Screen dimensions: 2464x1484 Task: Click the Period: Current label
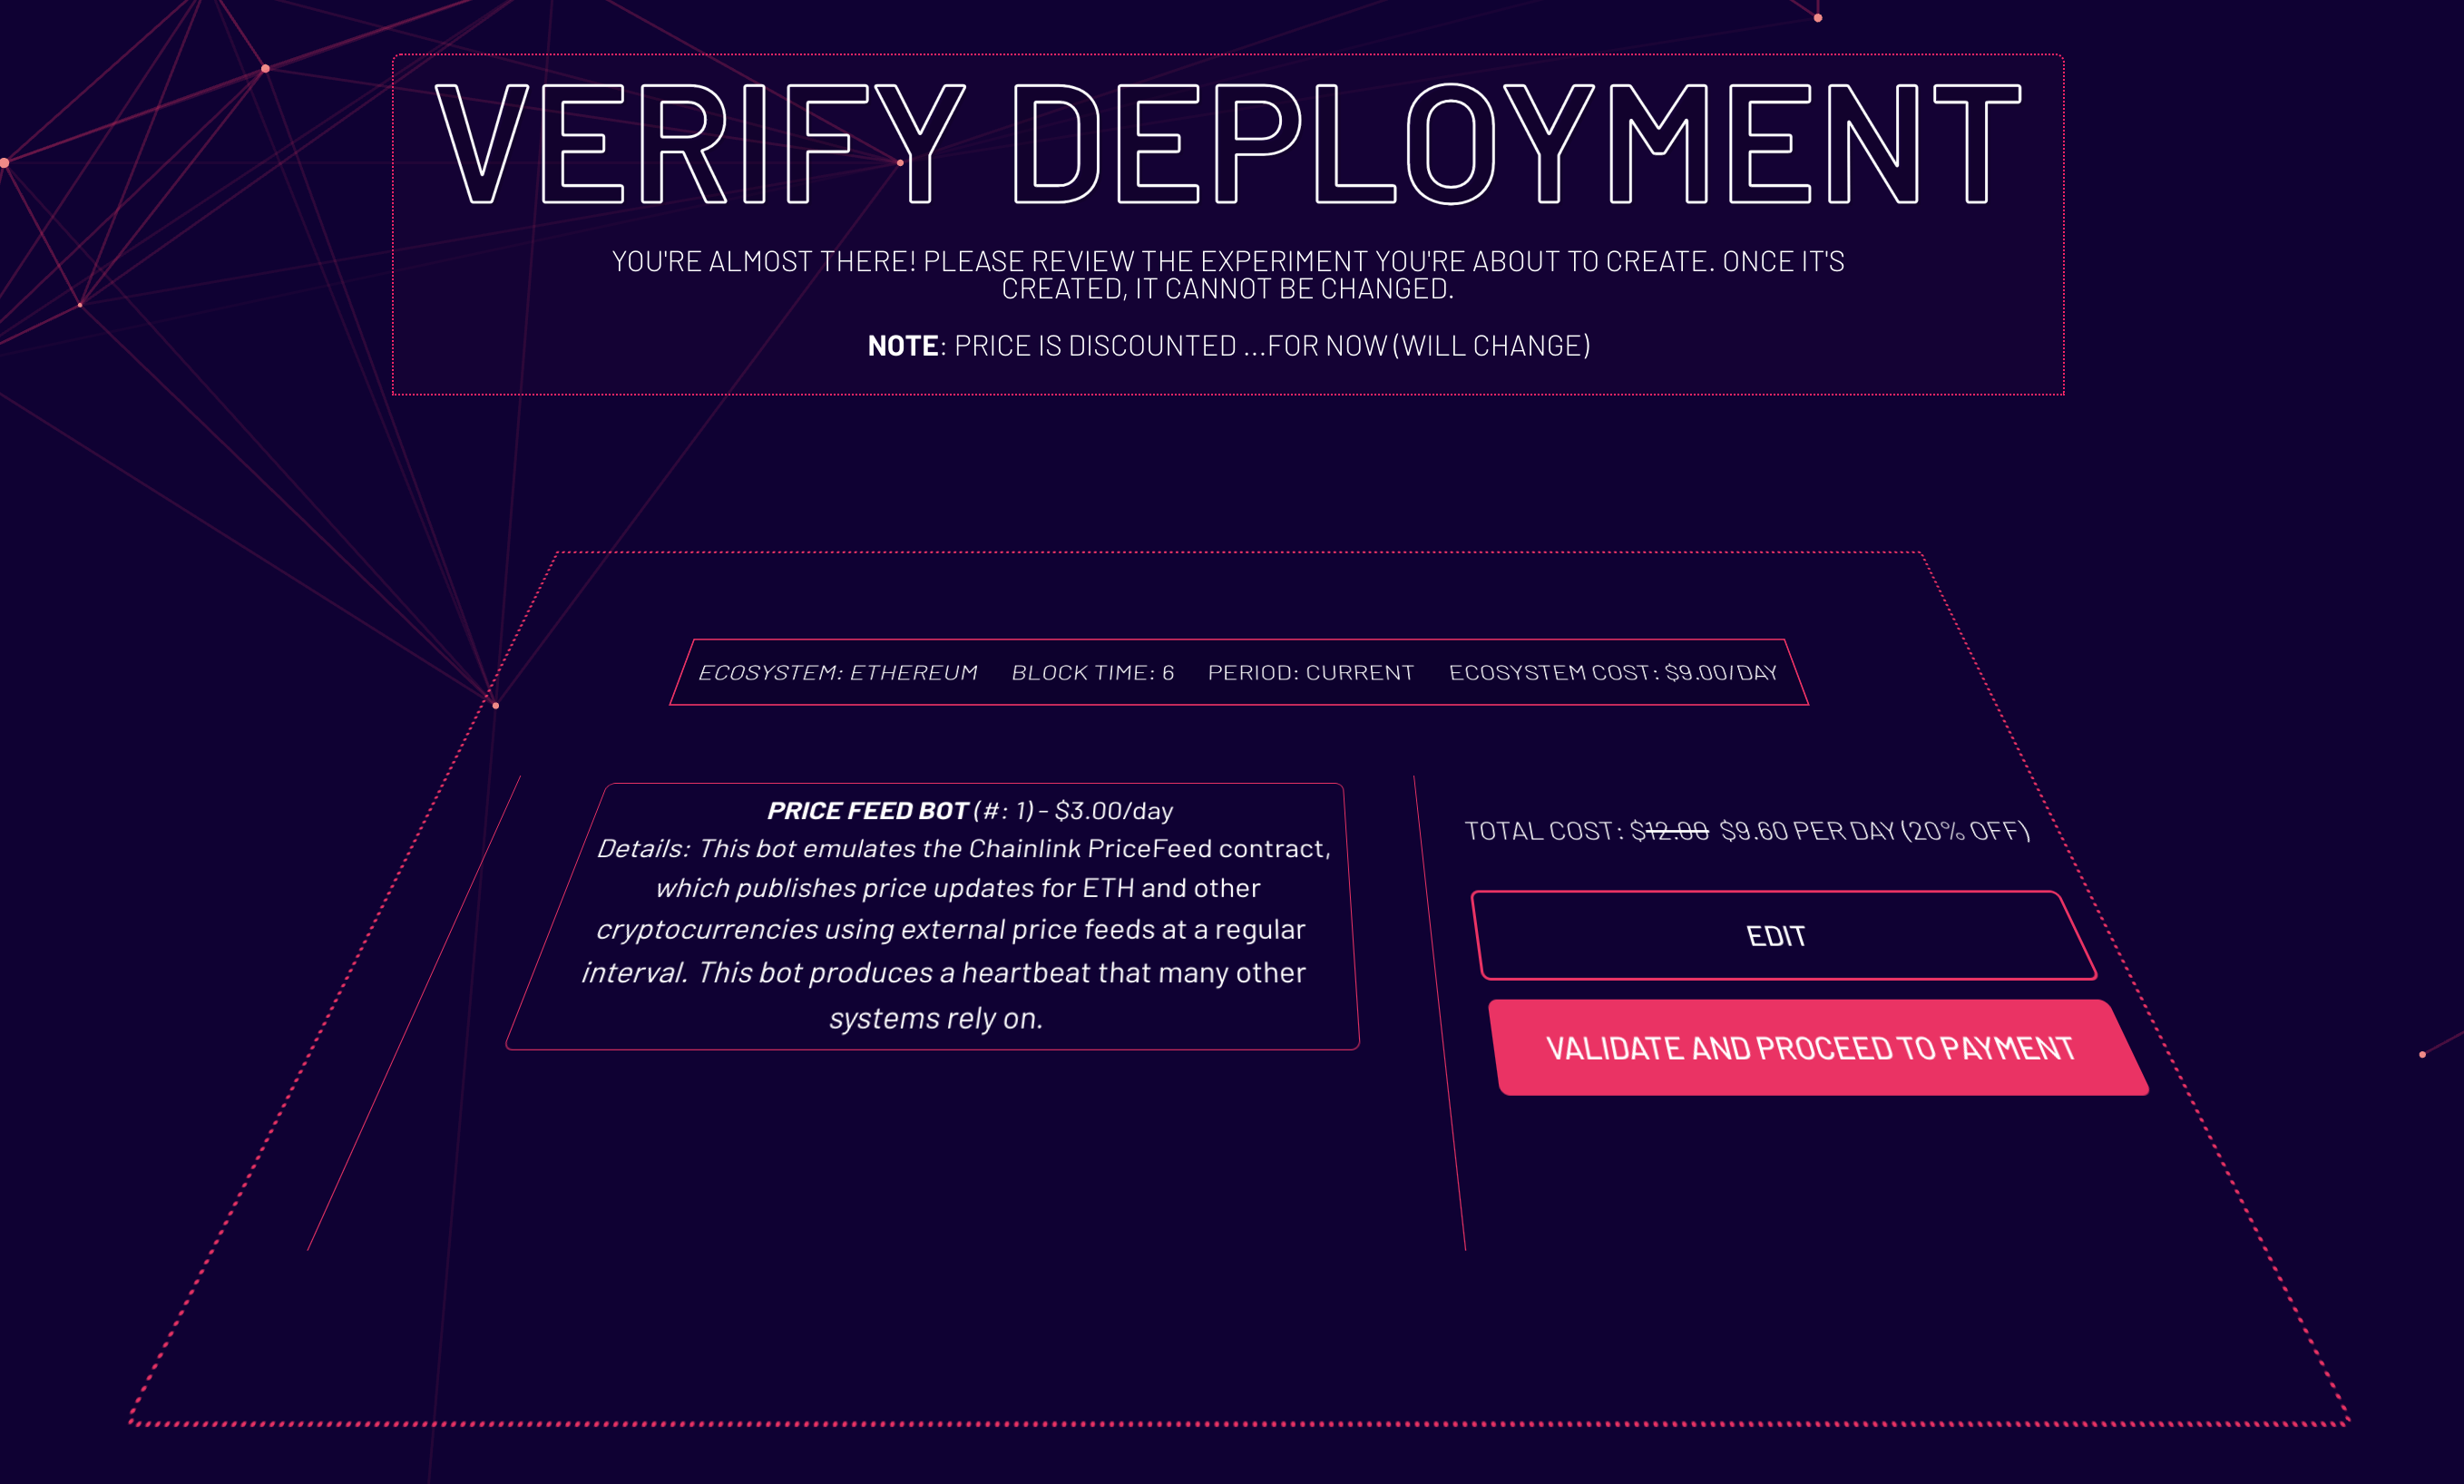[1311, 672]
